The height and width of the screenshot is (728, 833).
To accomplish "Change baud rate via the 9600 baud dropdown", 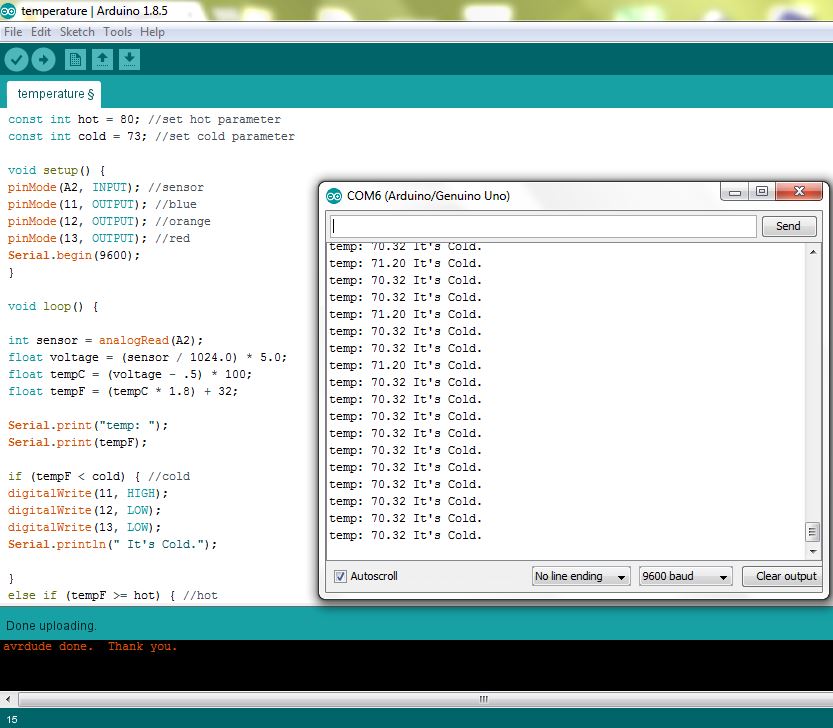I will pos(686,575).
